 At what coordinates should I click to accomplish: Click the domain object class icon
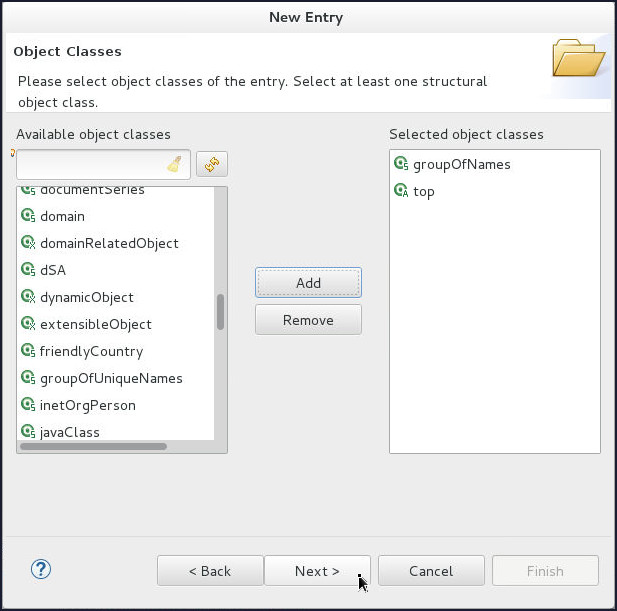(28, 216)
